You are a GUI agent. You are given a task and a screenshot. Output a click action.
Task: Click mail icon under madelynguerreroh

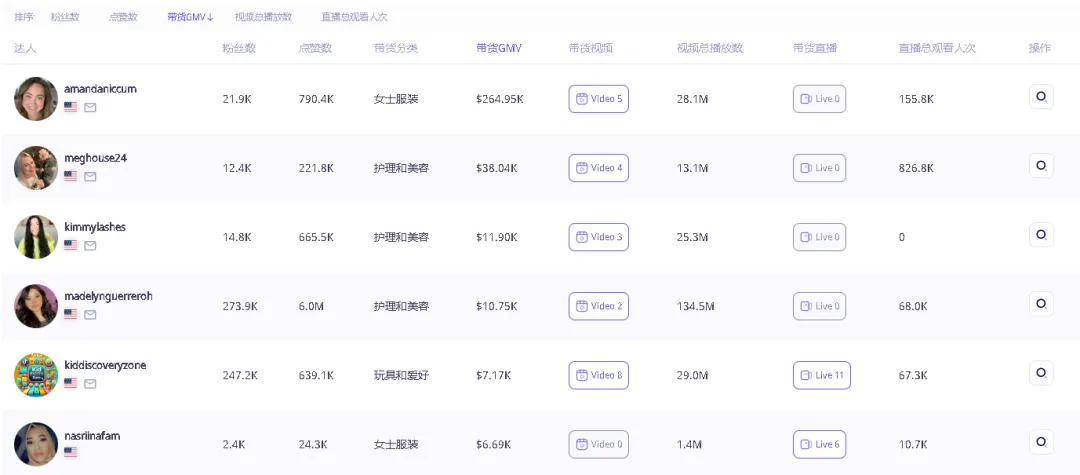coord(90,315)
